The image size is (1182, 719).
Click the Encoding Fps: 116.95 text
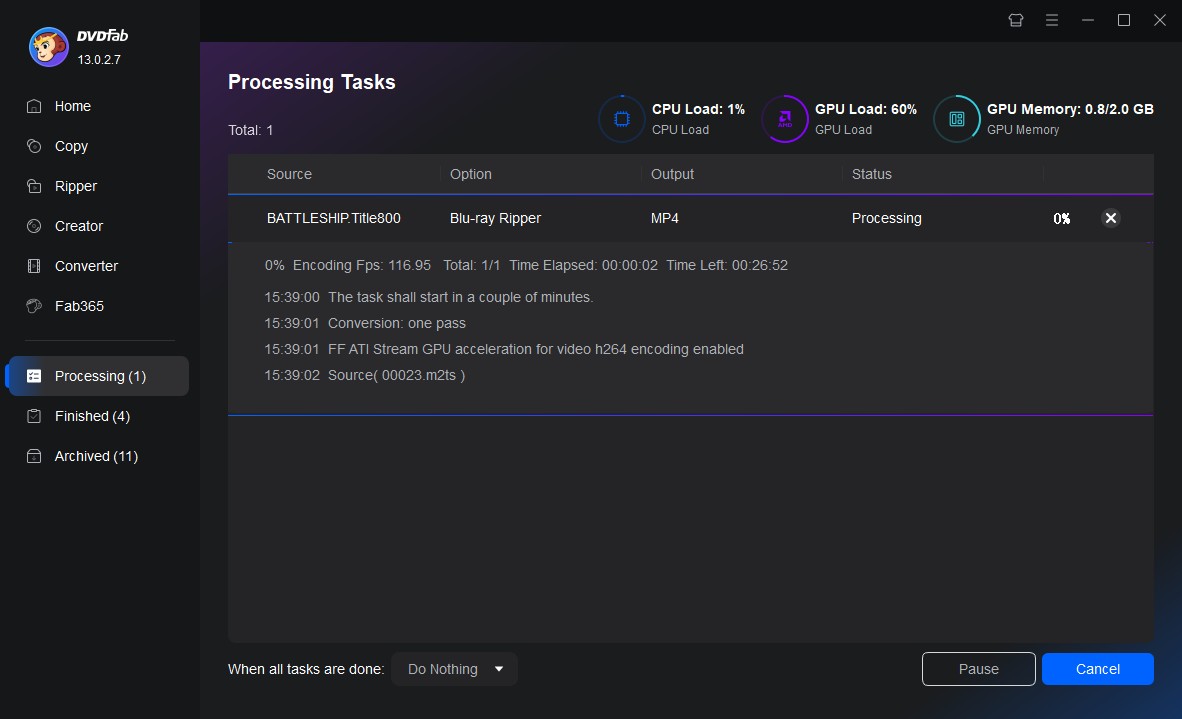[x=362, y=265]
